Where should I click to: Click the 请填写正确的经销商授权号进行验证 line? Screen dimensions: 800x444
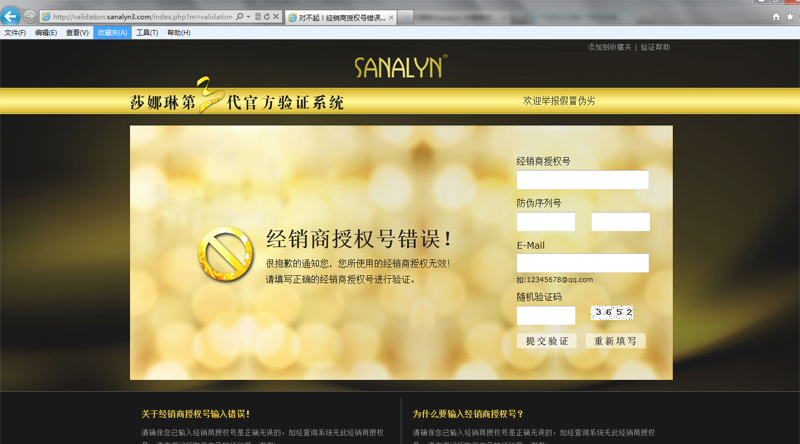(x=341, y=280)
